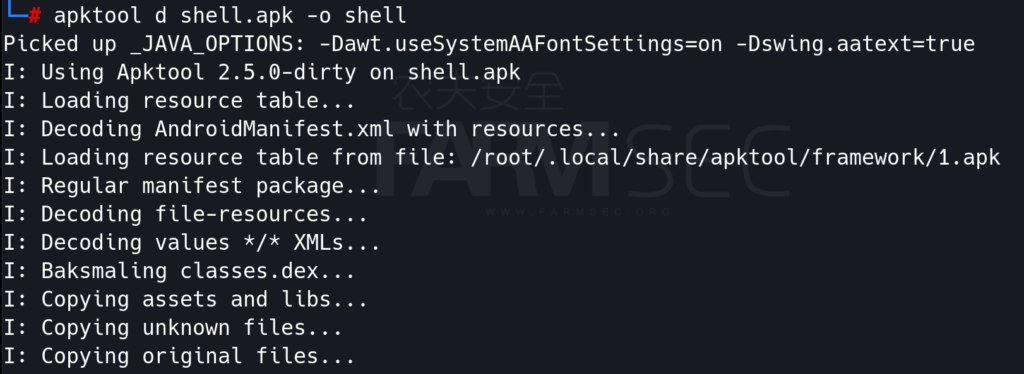Click the Apktool 2.5.0-dirty version text
Image resolution: width=1024 pixels, height=374 pixels.
click(237, 72)
